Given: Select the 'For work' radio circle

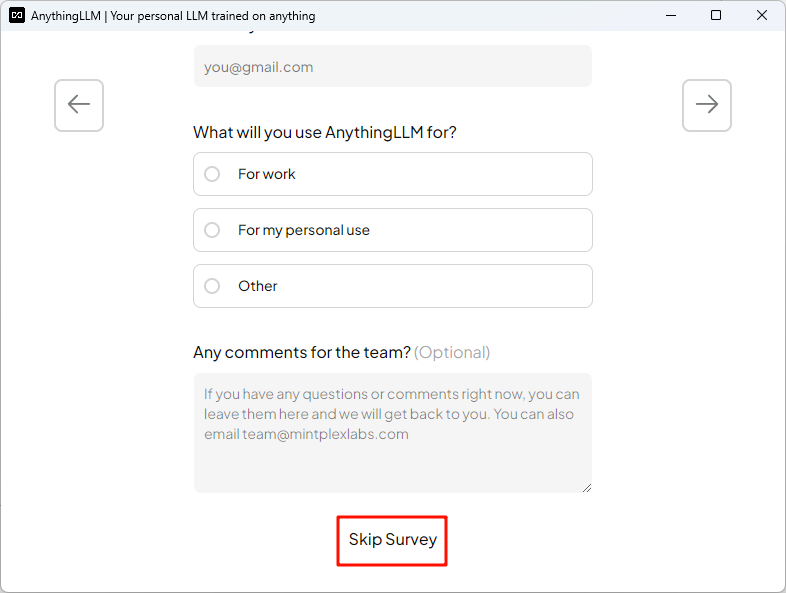Looking at the screenshot, I should click(x=212, y=174).
